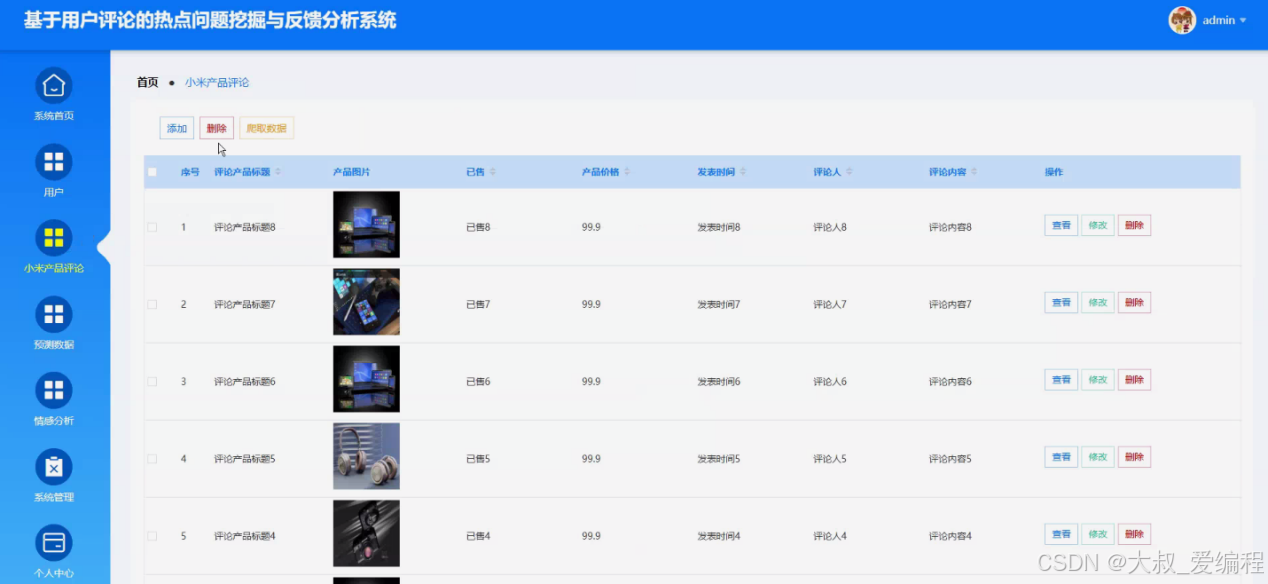Click the cell 已售5
Viewport: 1268px width, 584px height.
coord(478,459)
